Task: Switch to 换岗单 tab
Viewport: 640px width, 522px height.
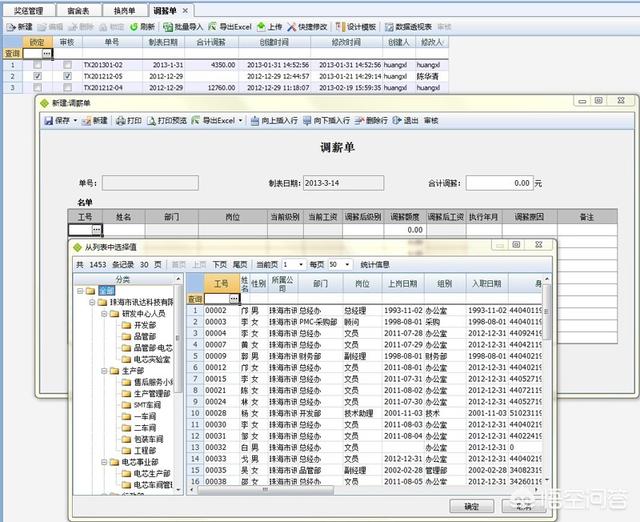Action: coord(124,9)
